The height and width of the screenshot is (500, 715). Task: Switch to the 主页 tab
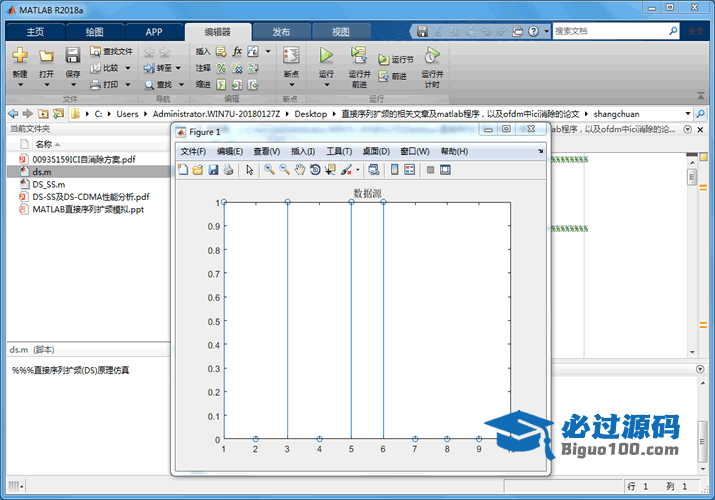click(x=35, y=31)
